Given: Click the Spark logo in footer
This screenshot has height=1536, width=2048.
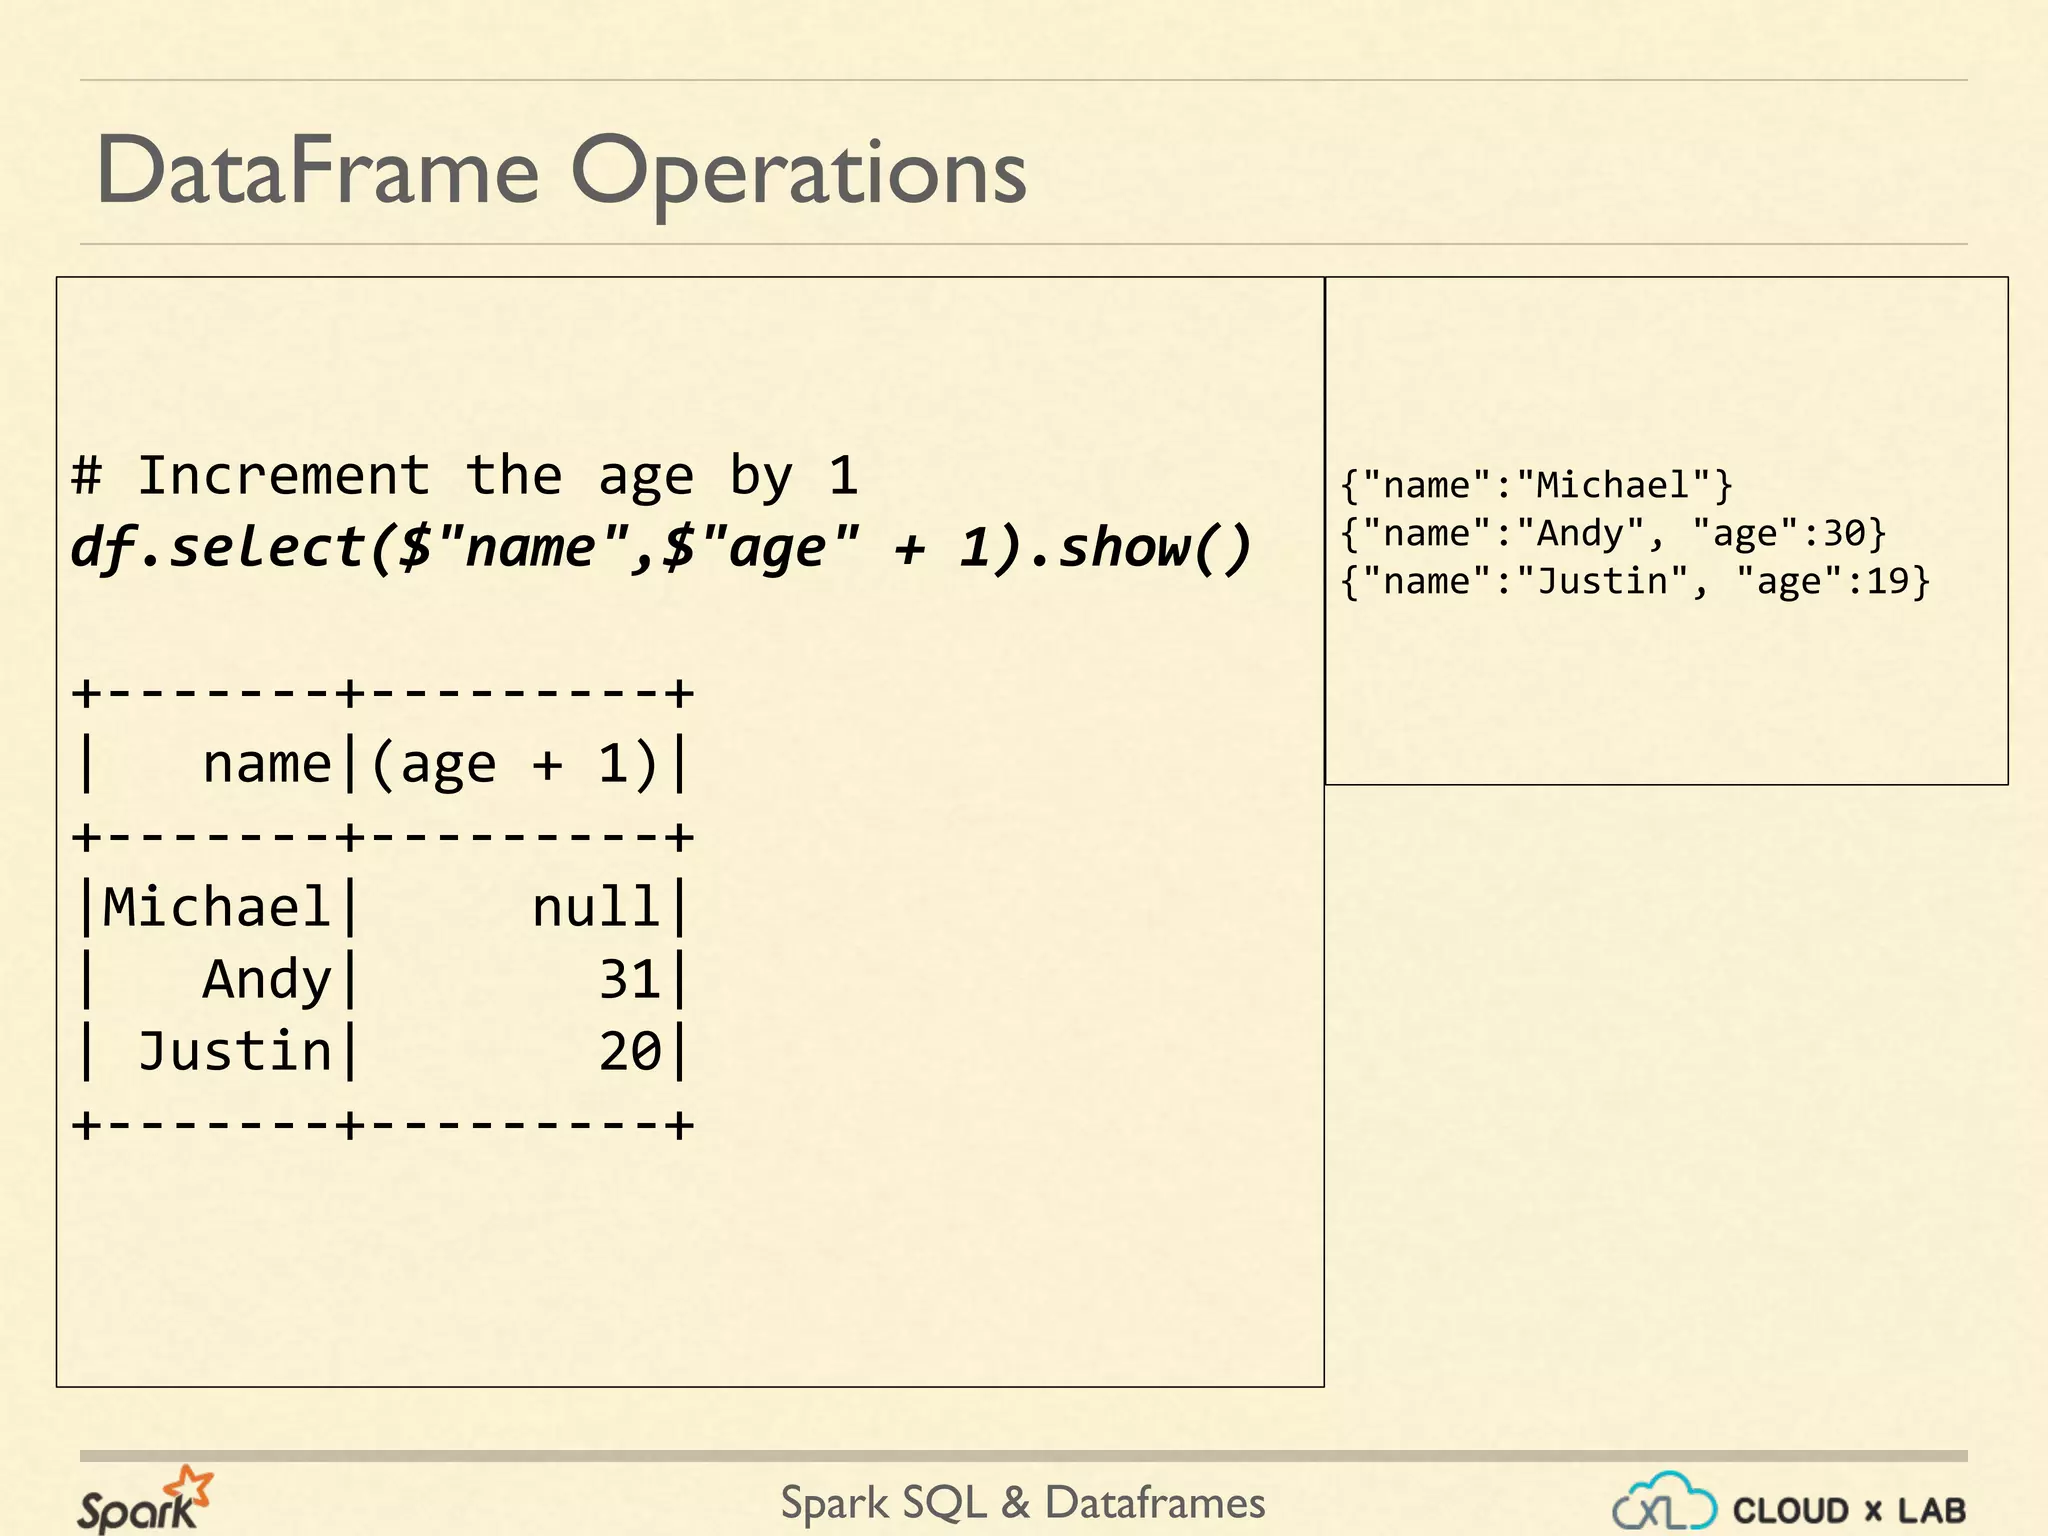Looking at the screenshot, I should pos(144,1500).
